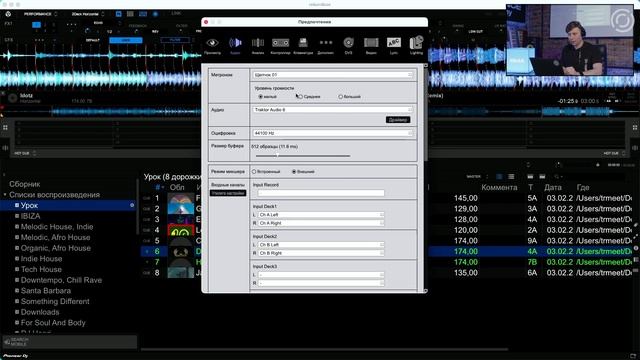
Task: Open right deck HOT CUE mode selector
Action: click(x=614, y=153)
